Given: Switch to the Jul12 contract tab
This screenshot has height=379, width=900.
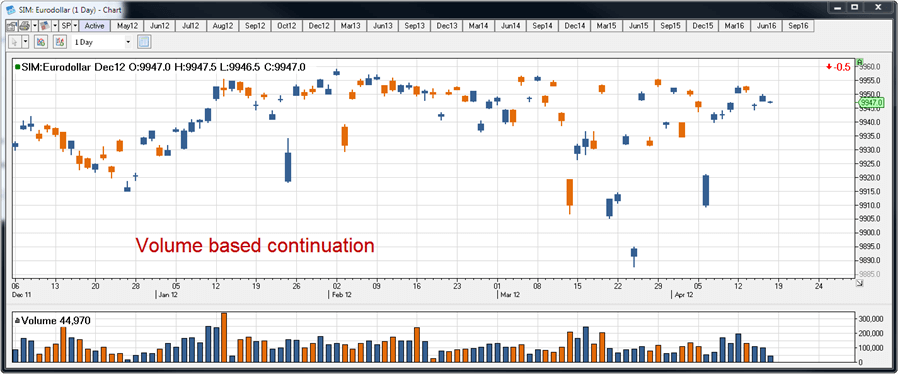Looking at the screenshot, I should [x=191, y=26].
